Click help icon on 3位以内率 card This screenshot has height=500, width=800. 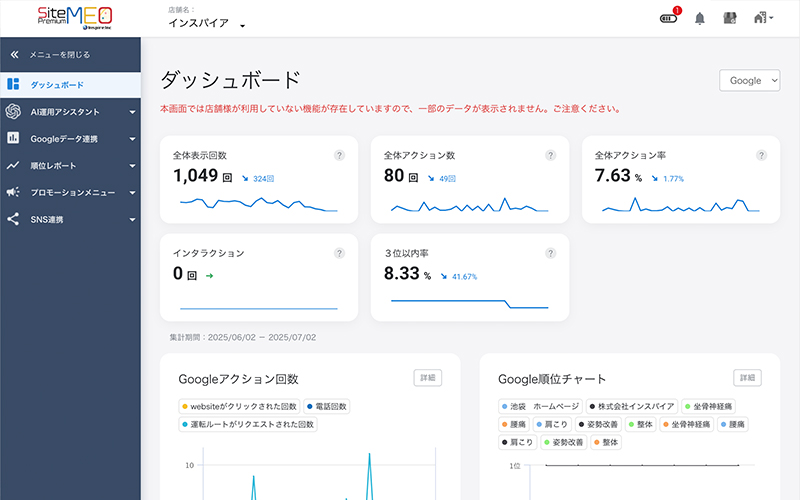click(x=550, y=254)
